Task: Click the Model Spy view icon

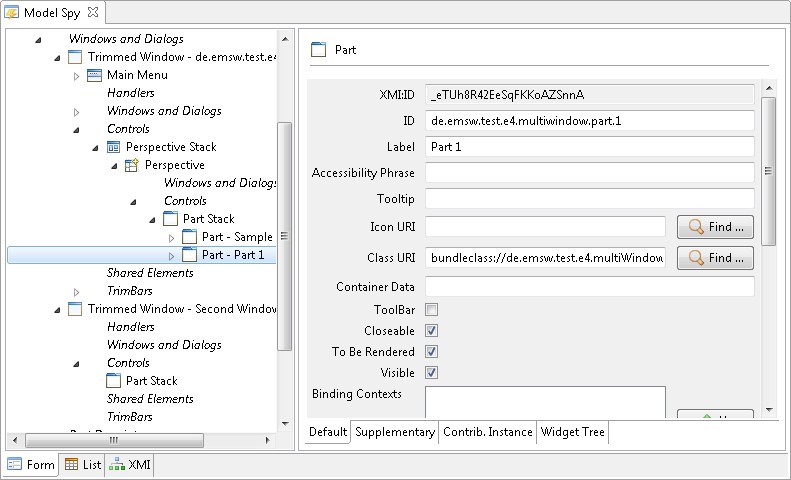Action: 13,13
